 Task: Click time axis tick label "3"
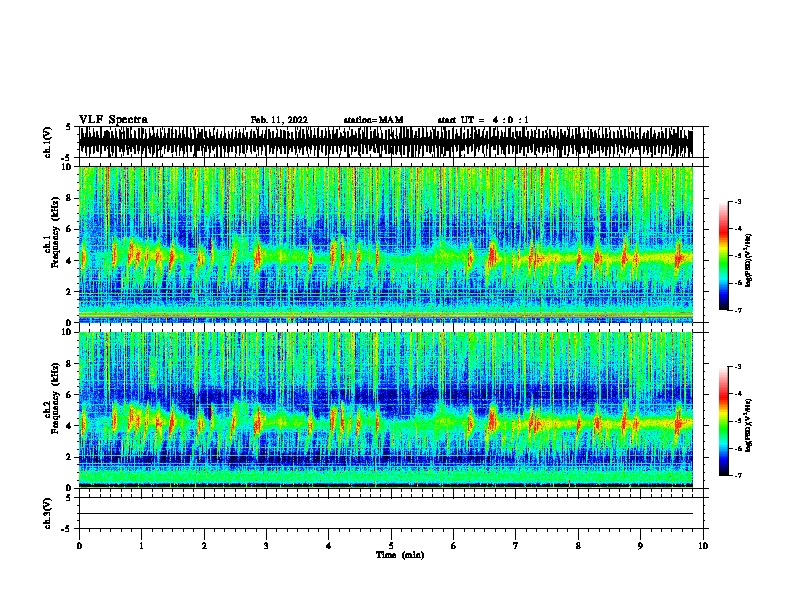[266, 546]
